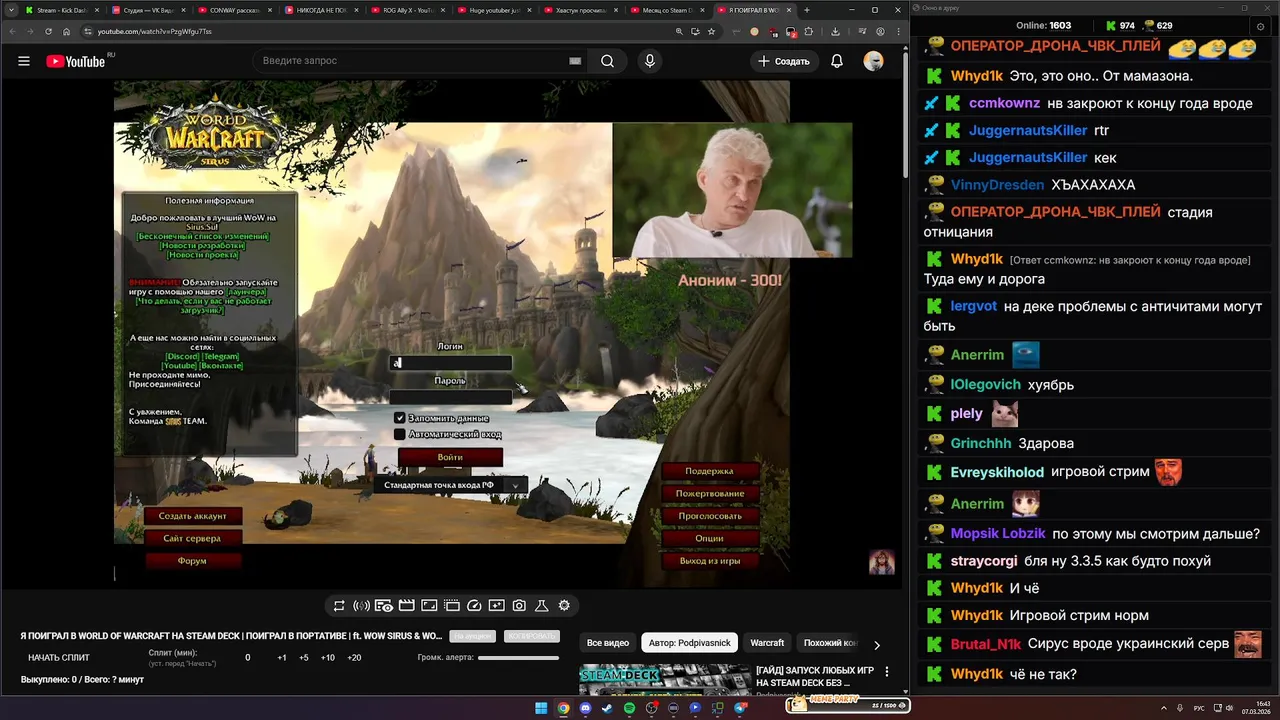1280x720 pixels.
Task: Open the browser home page icon
Action: click(x=66, y=31)
